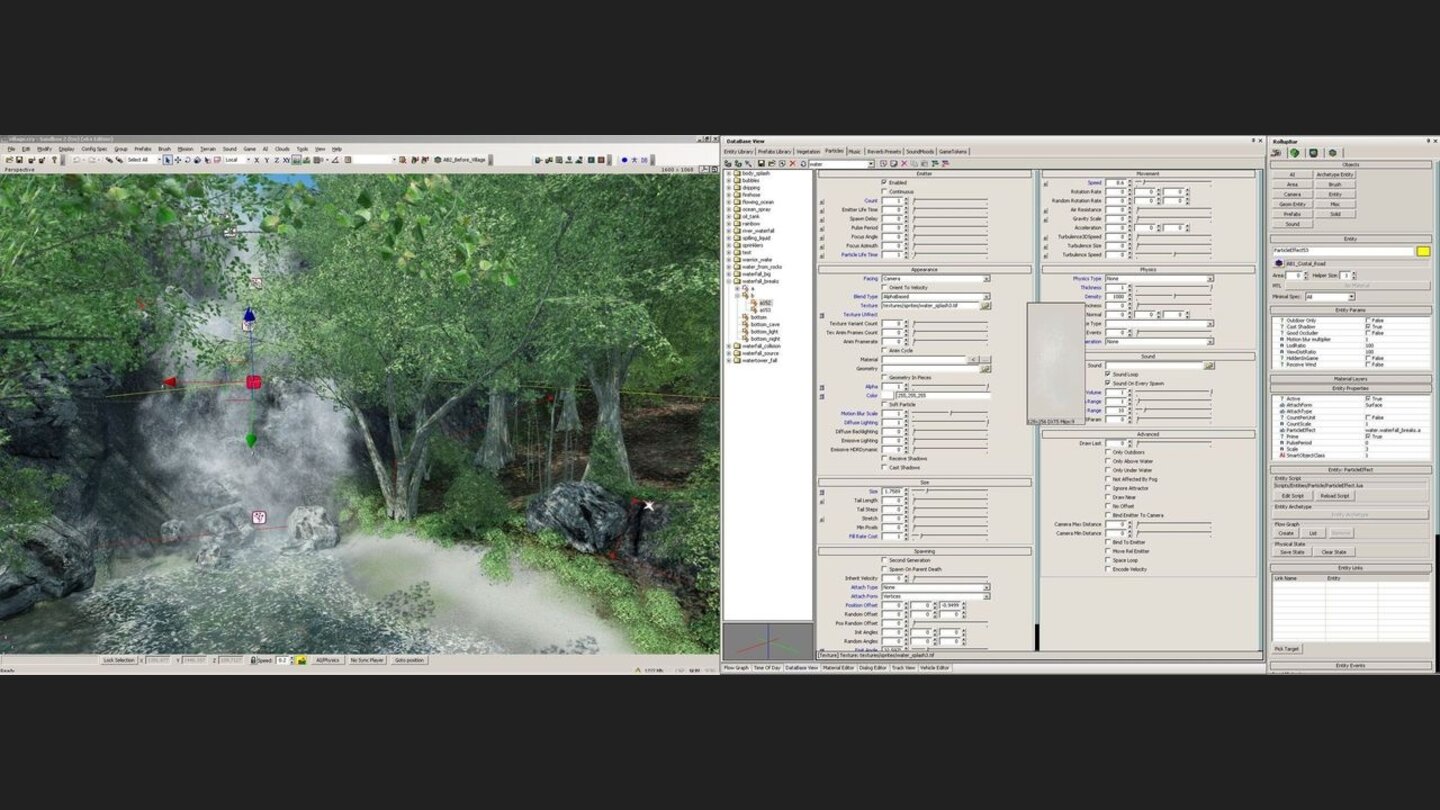This screenshot has width=1440, height=810.
Task: Click the save level icon in main toolbar
Action: (18, 160)
